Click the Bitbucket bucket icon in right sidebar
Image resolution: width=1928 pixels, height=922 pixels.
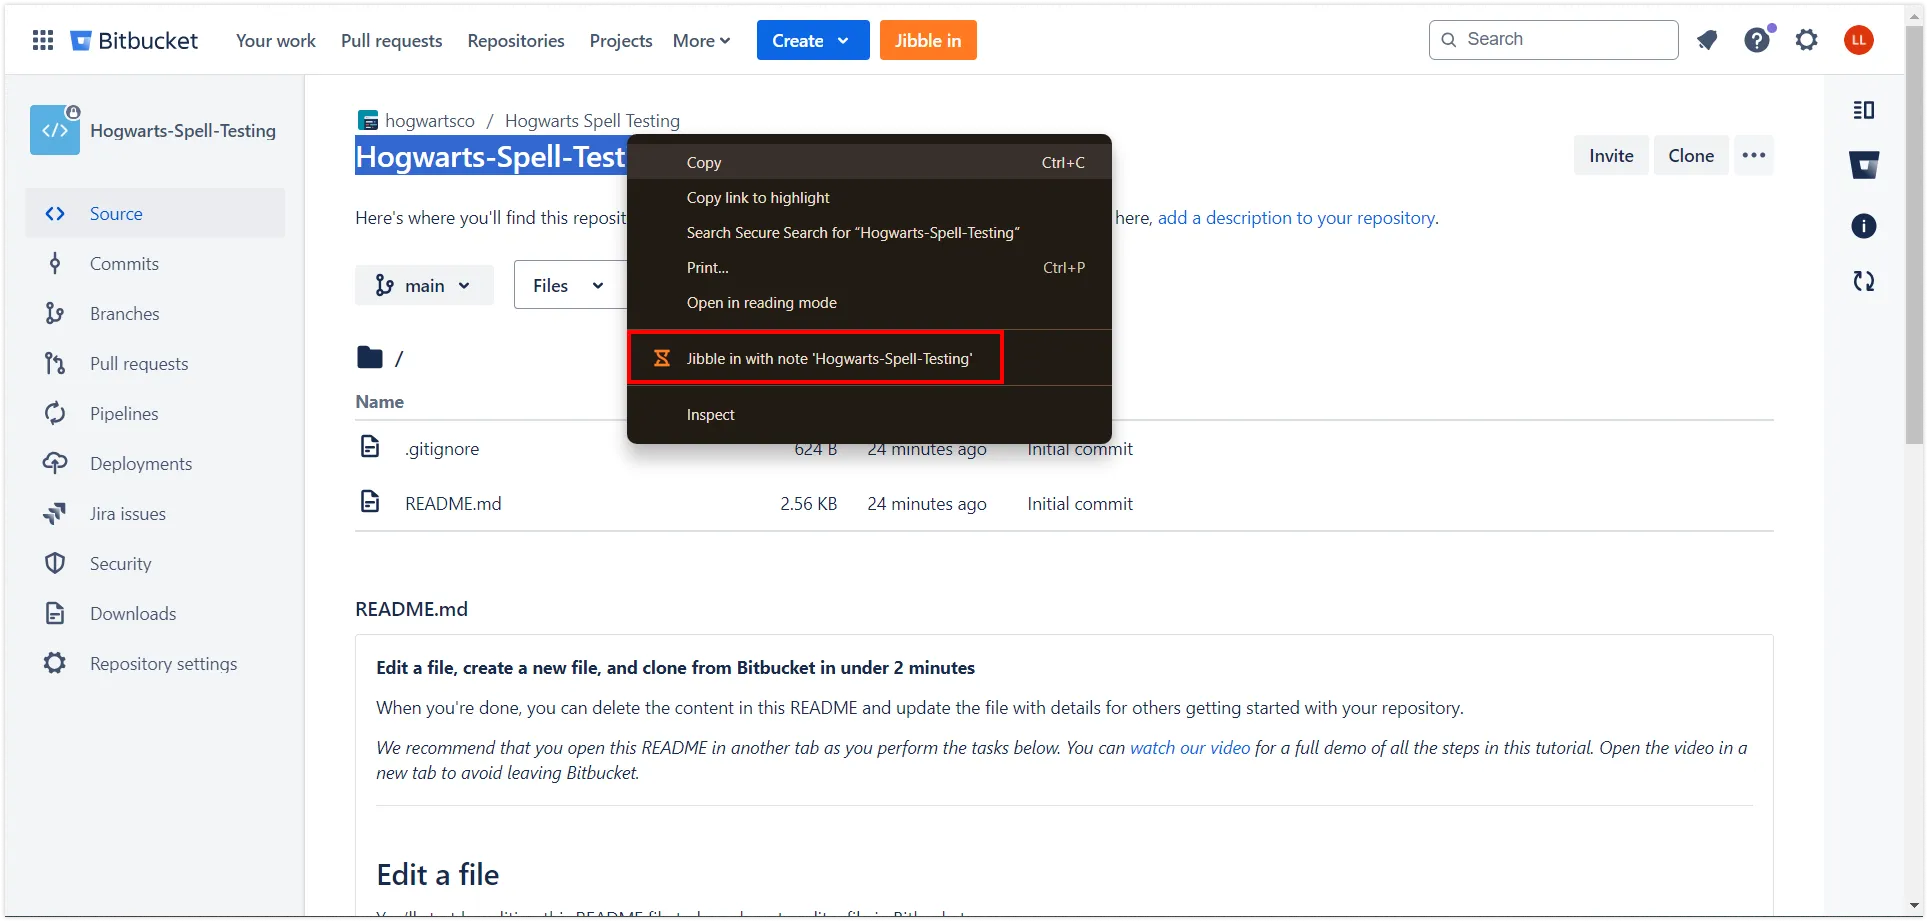coord(1863,166)
